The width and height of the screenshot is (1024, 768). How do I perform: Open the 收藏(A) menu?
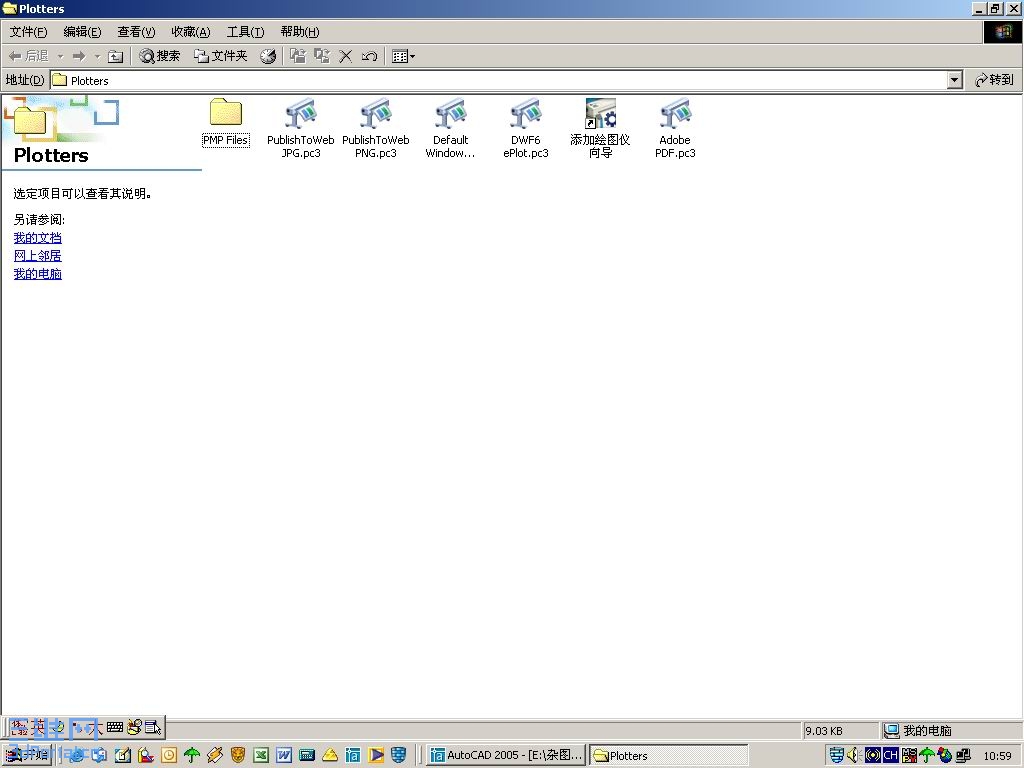pos(191,32)
